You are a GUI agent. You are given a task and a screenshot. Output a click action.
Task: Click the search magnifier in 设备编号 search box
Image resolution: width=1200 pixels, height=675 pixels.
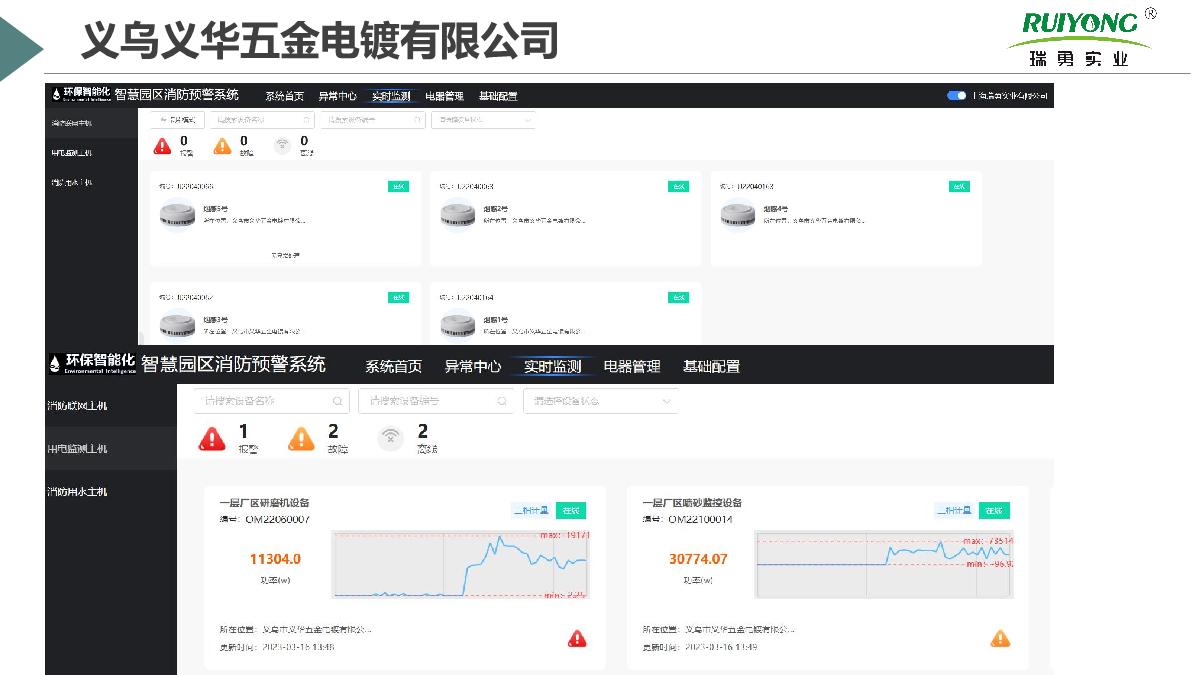point(504,401)
